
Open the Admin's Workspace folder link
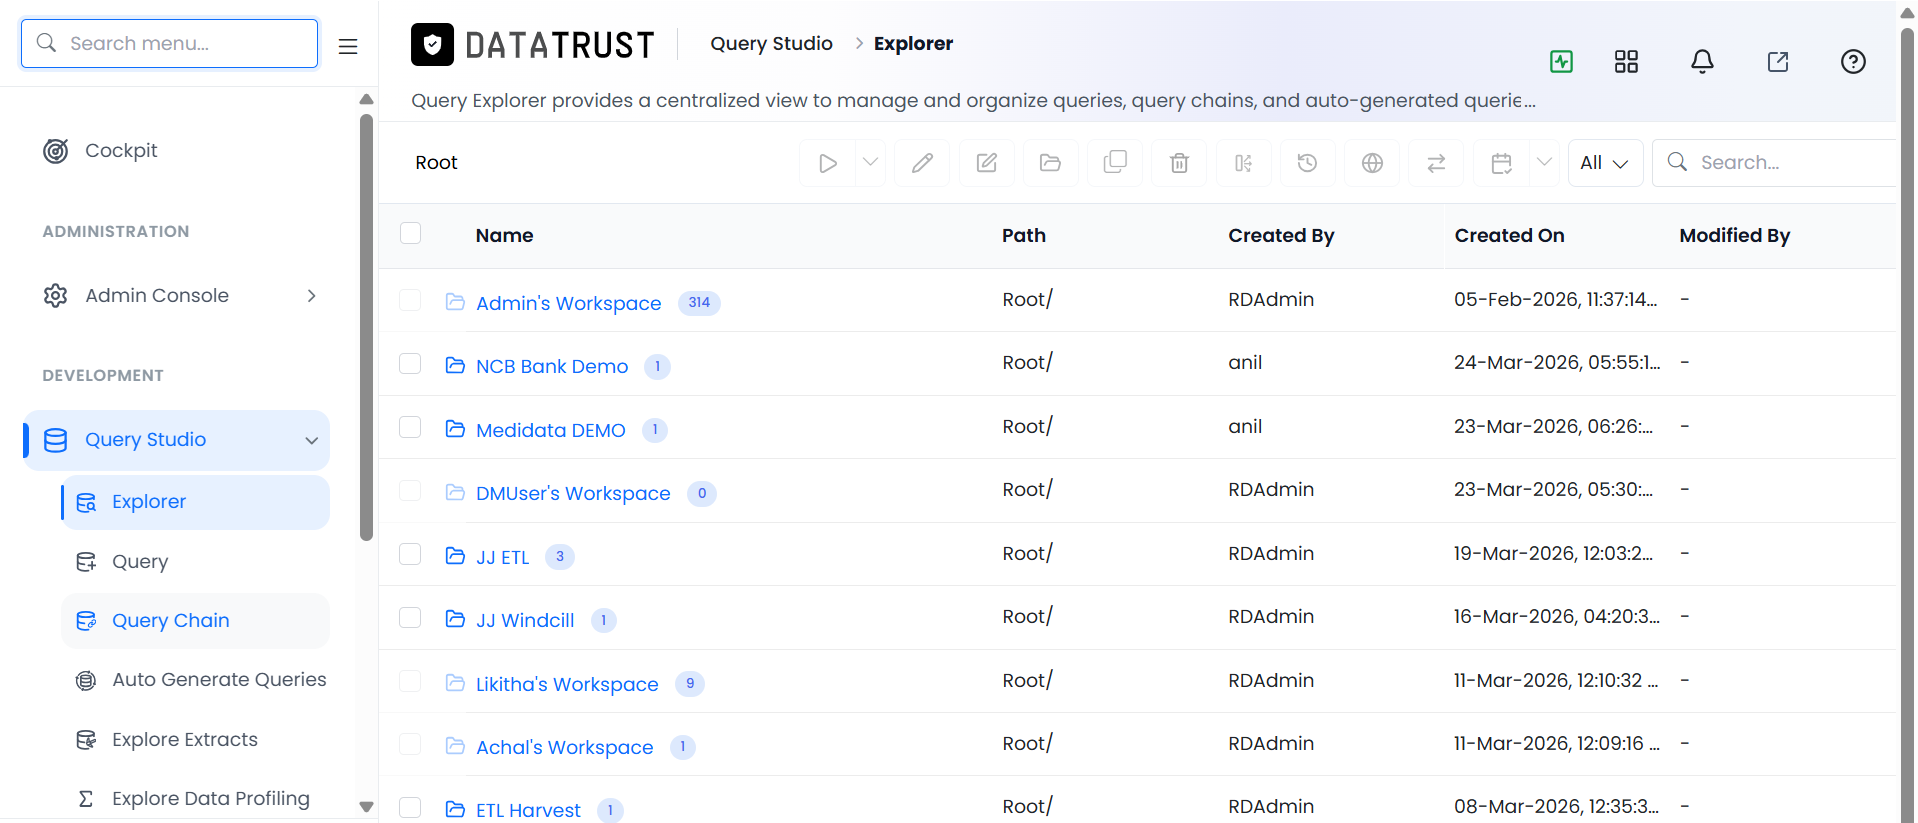568,303
